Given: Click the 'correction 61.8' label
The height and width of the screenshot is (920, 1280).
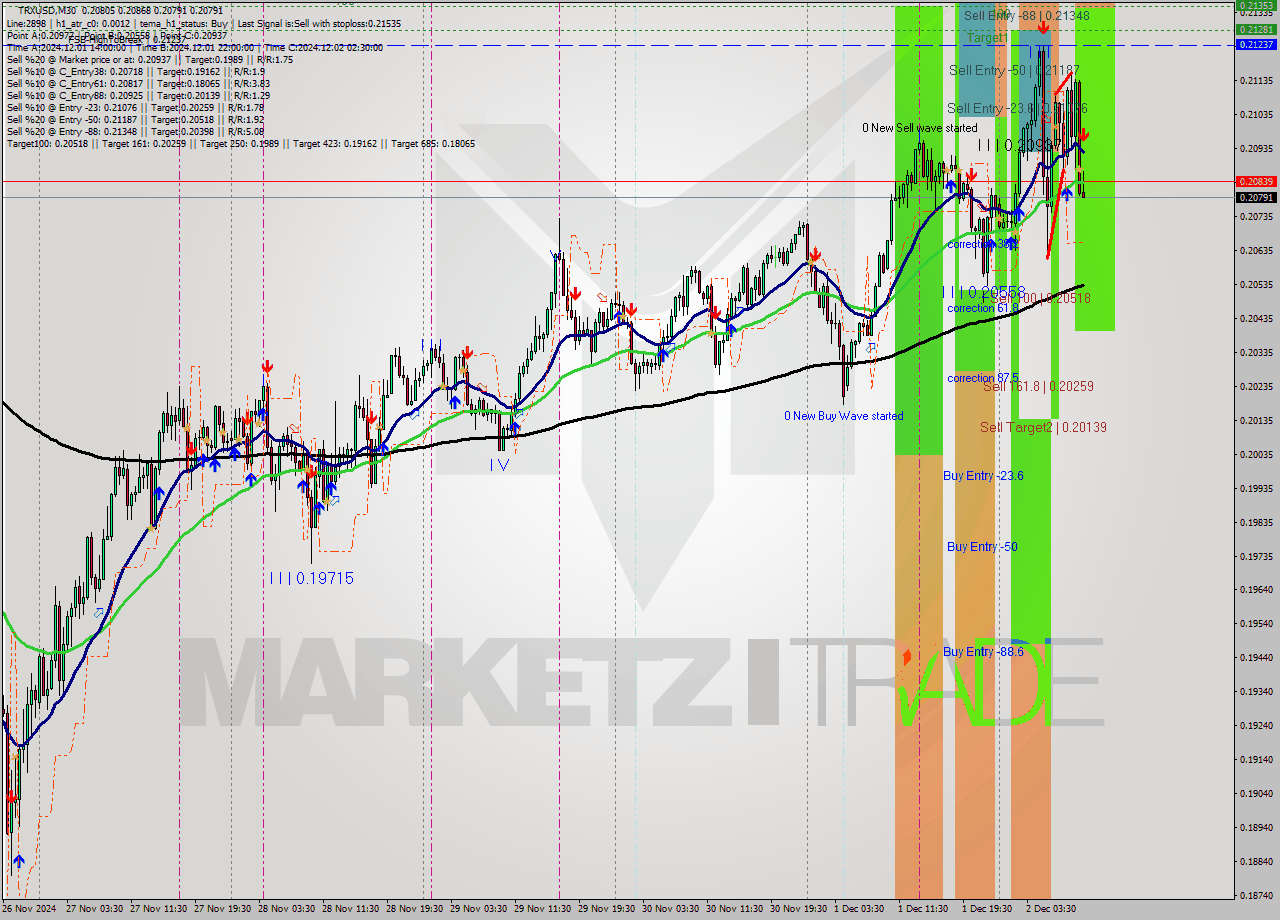Looking at the screenshot, I should [x=984, y=308].
